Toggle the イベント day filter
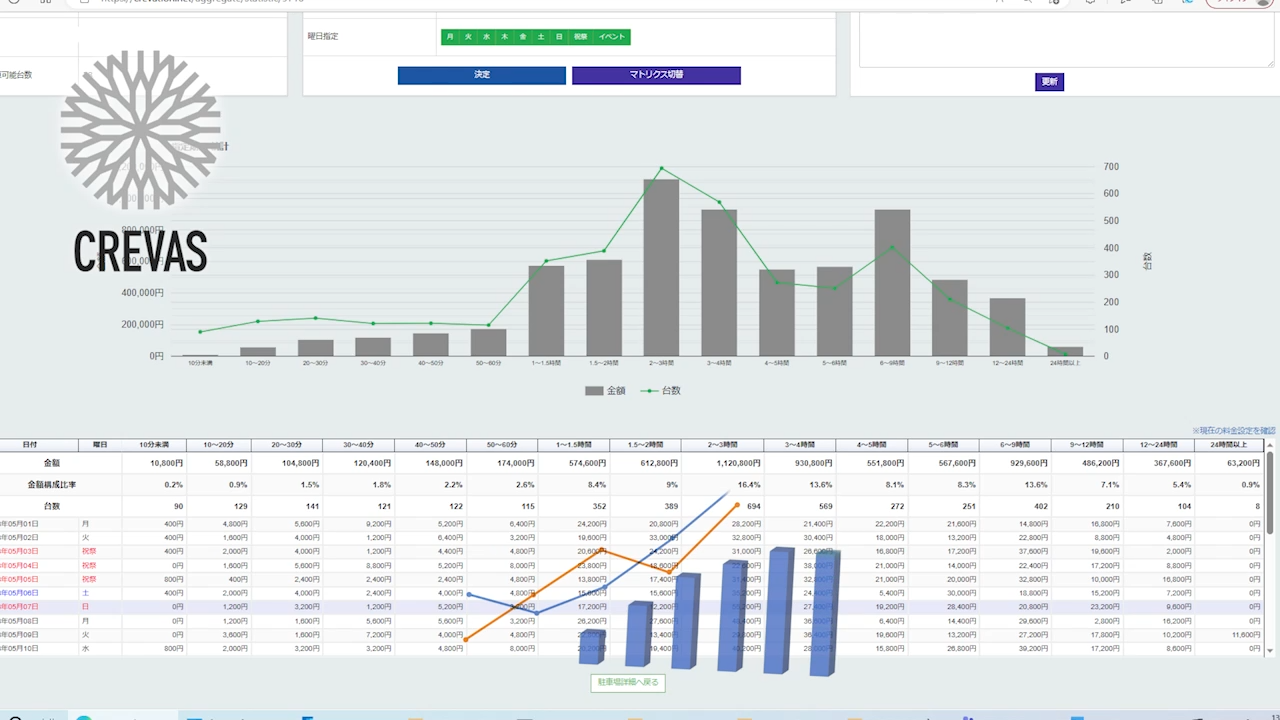 611,37
